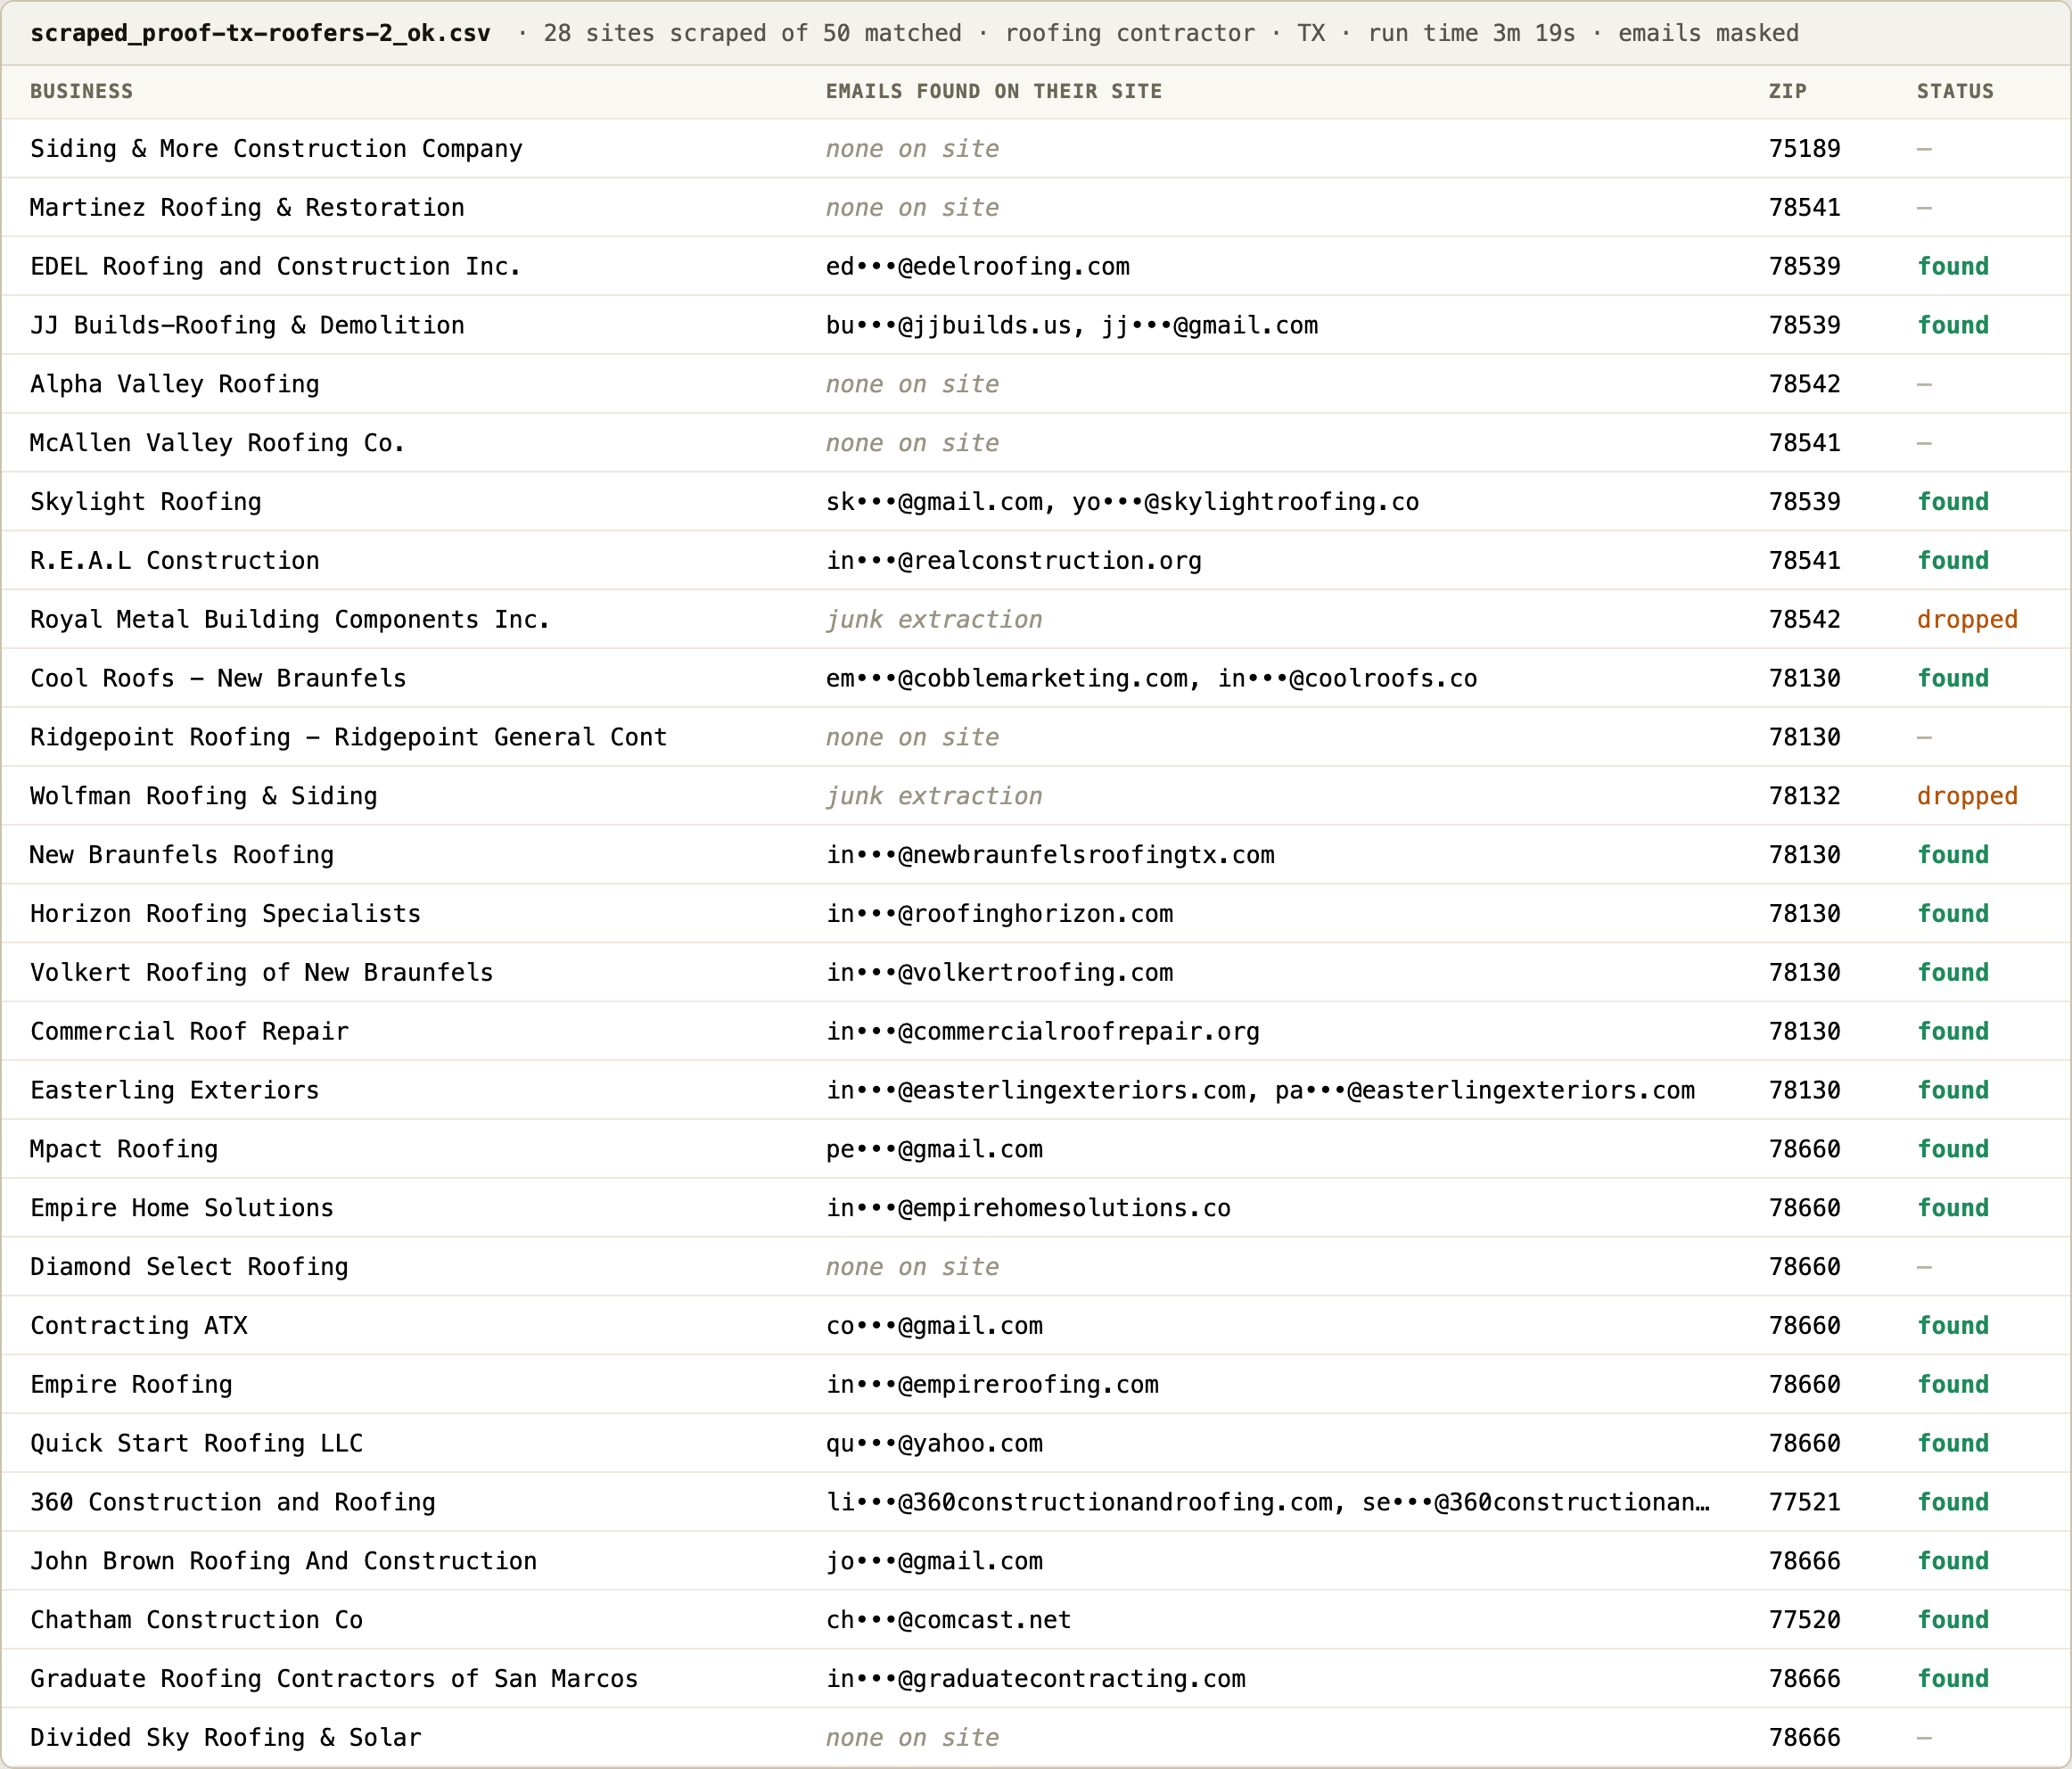Viewport: 2072px width, 1769px height.
Task: Select Diamond Select Roofing name
Action: 189,1267
